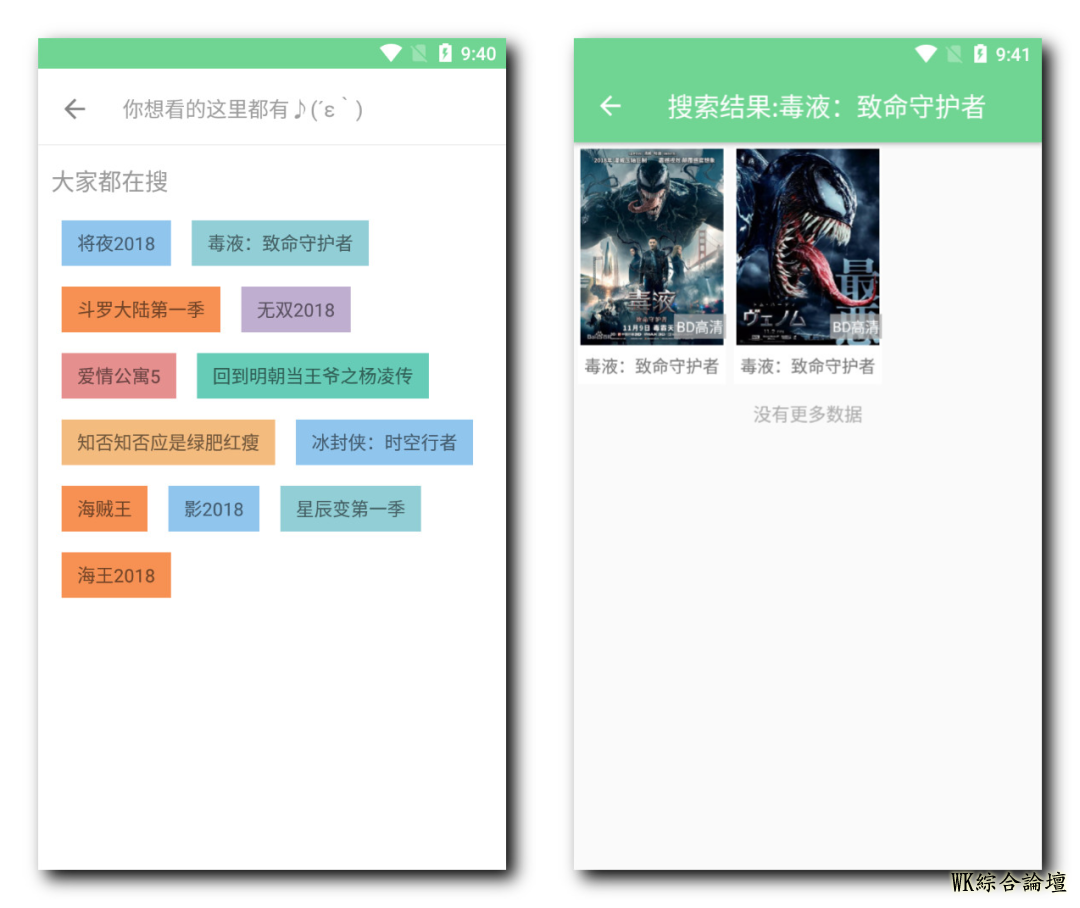Viewport: 1080px width, 908px height.
Task: Focus the search field with placeholder 你想看的这里都有
Action: coord(242,109)
